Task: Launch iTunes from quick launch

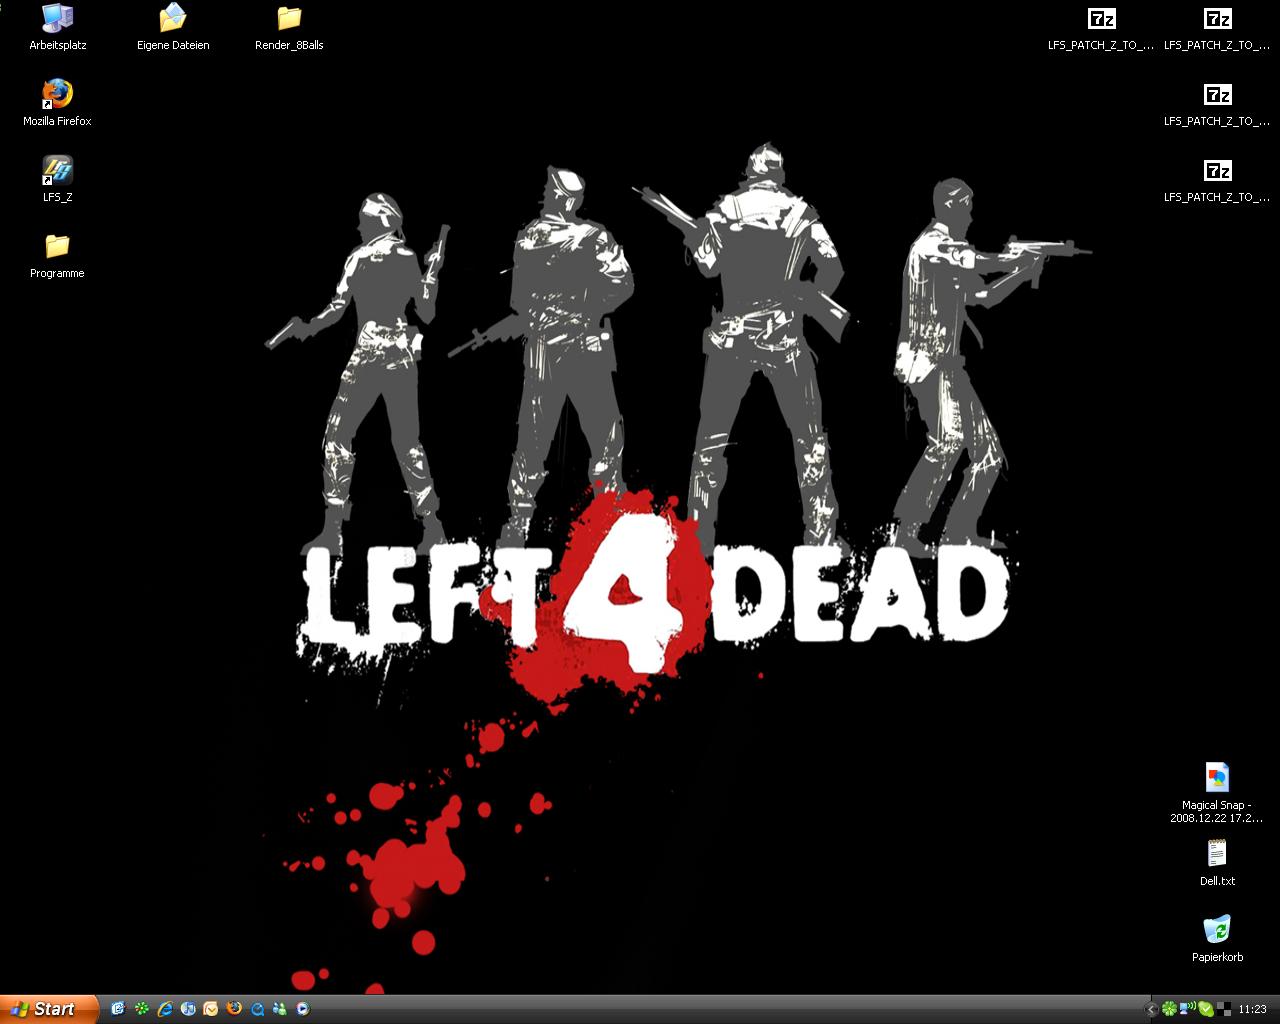Action: pyautogui.click(x=188, y=1009)
